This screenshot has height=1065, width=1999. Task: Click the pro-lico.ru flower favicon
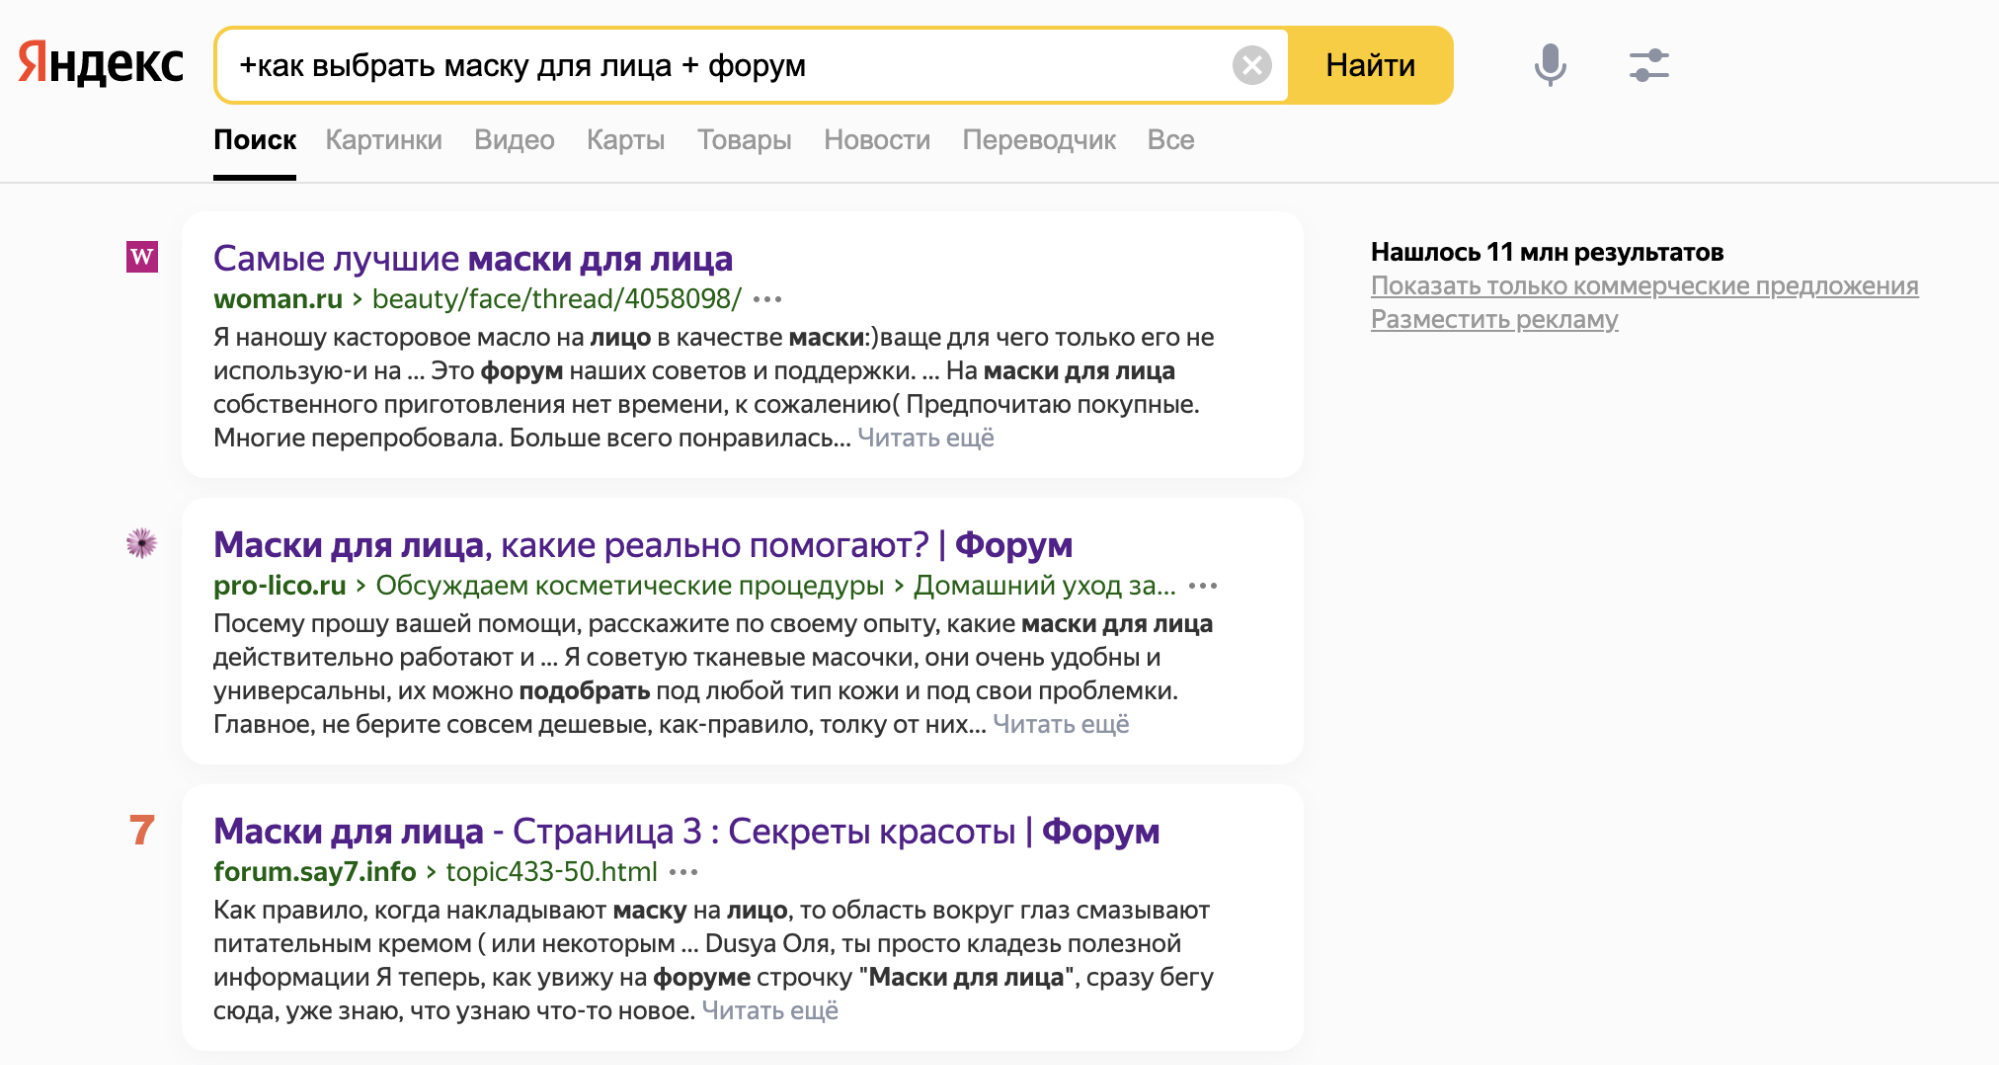point(142,543)
